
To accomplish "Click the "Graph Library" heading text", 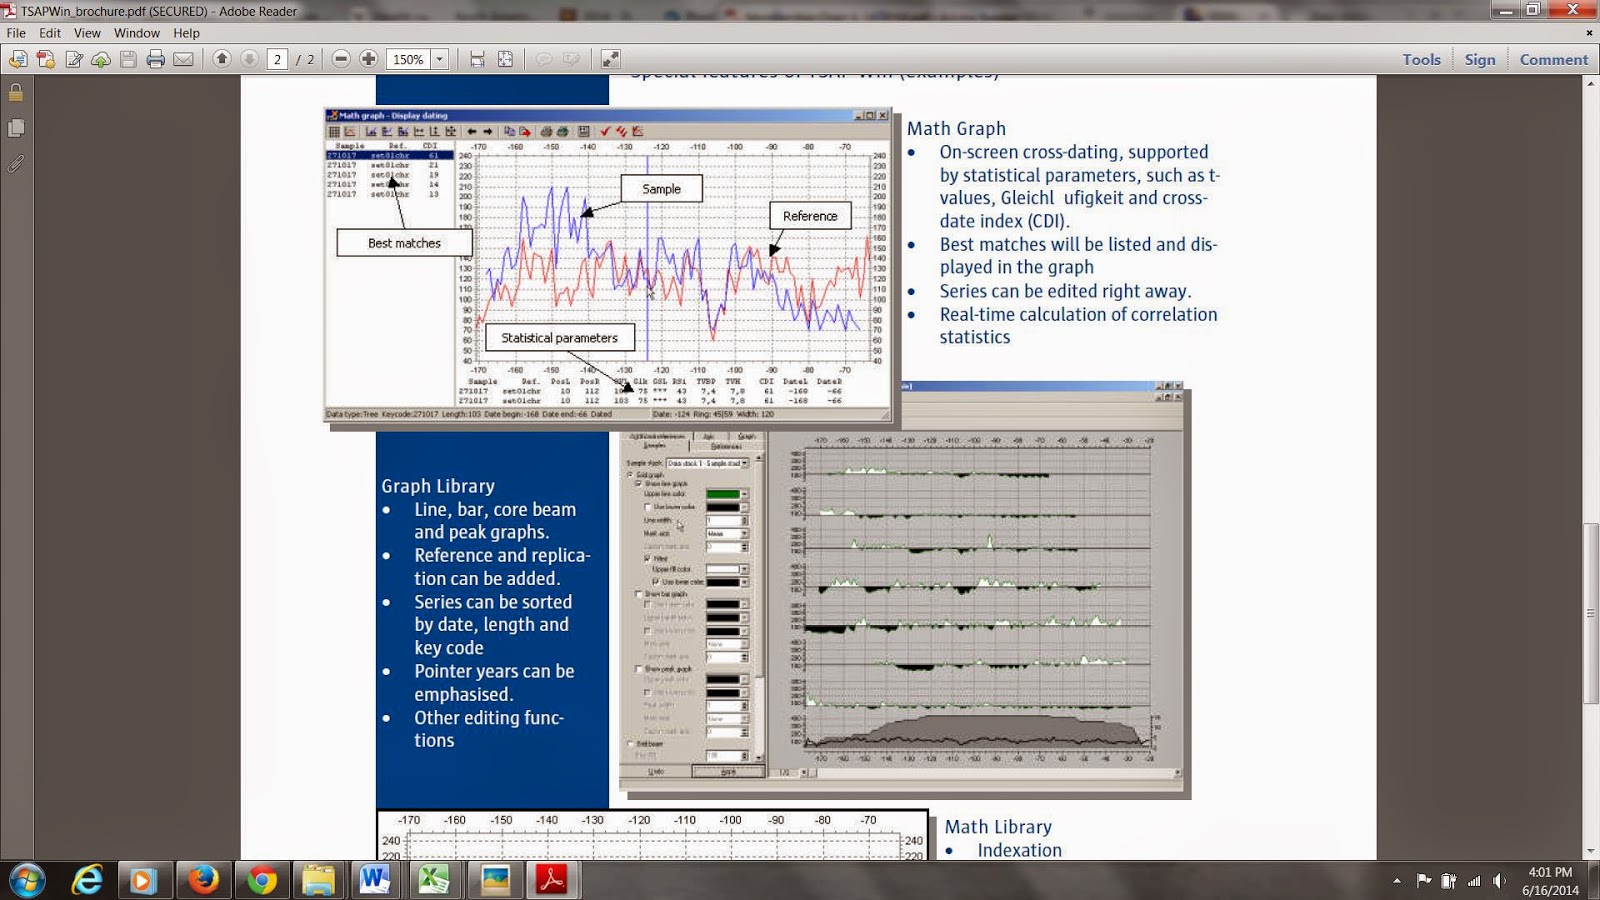I will pos(438,486).
